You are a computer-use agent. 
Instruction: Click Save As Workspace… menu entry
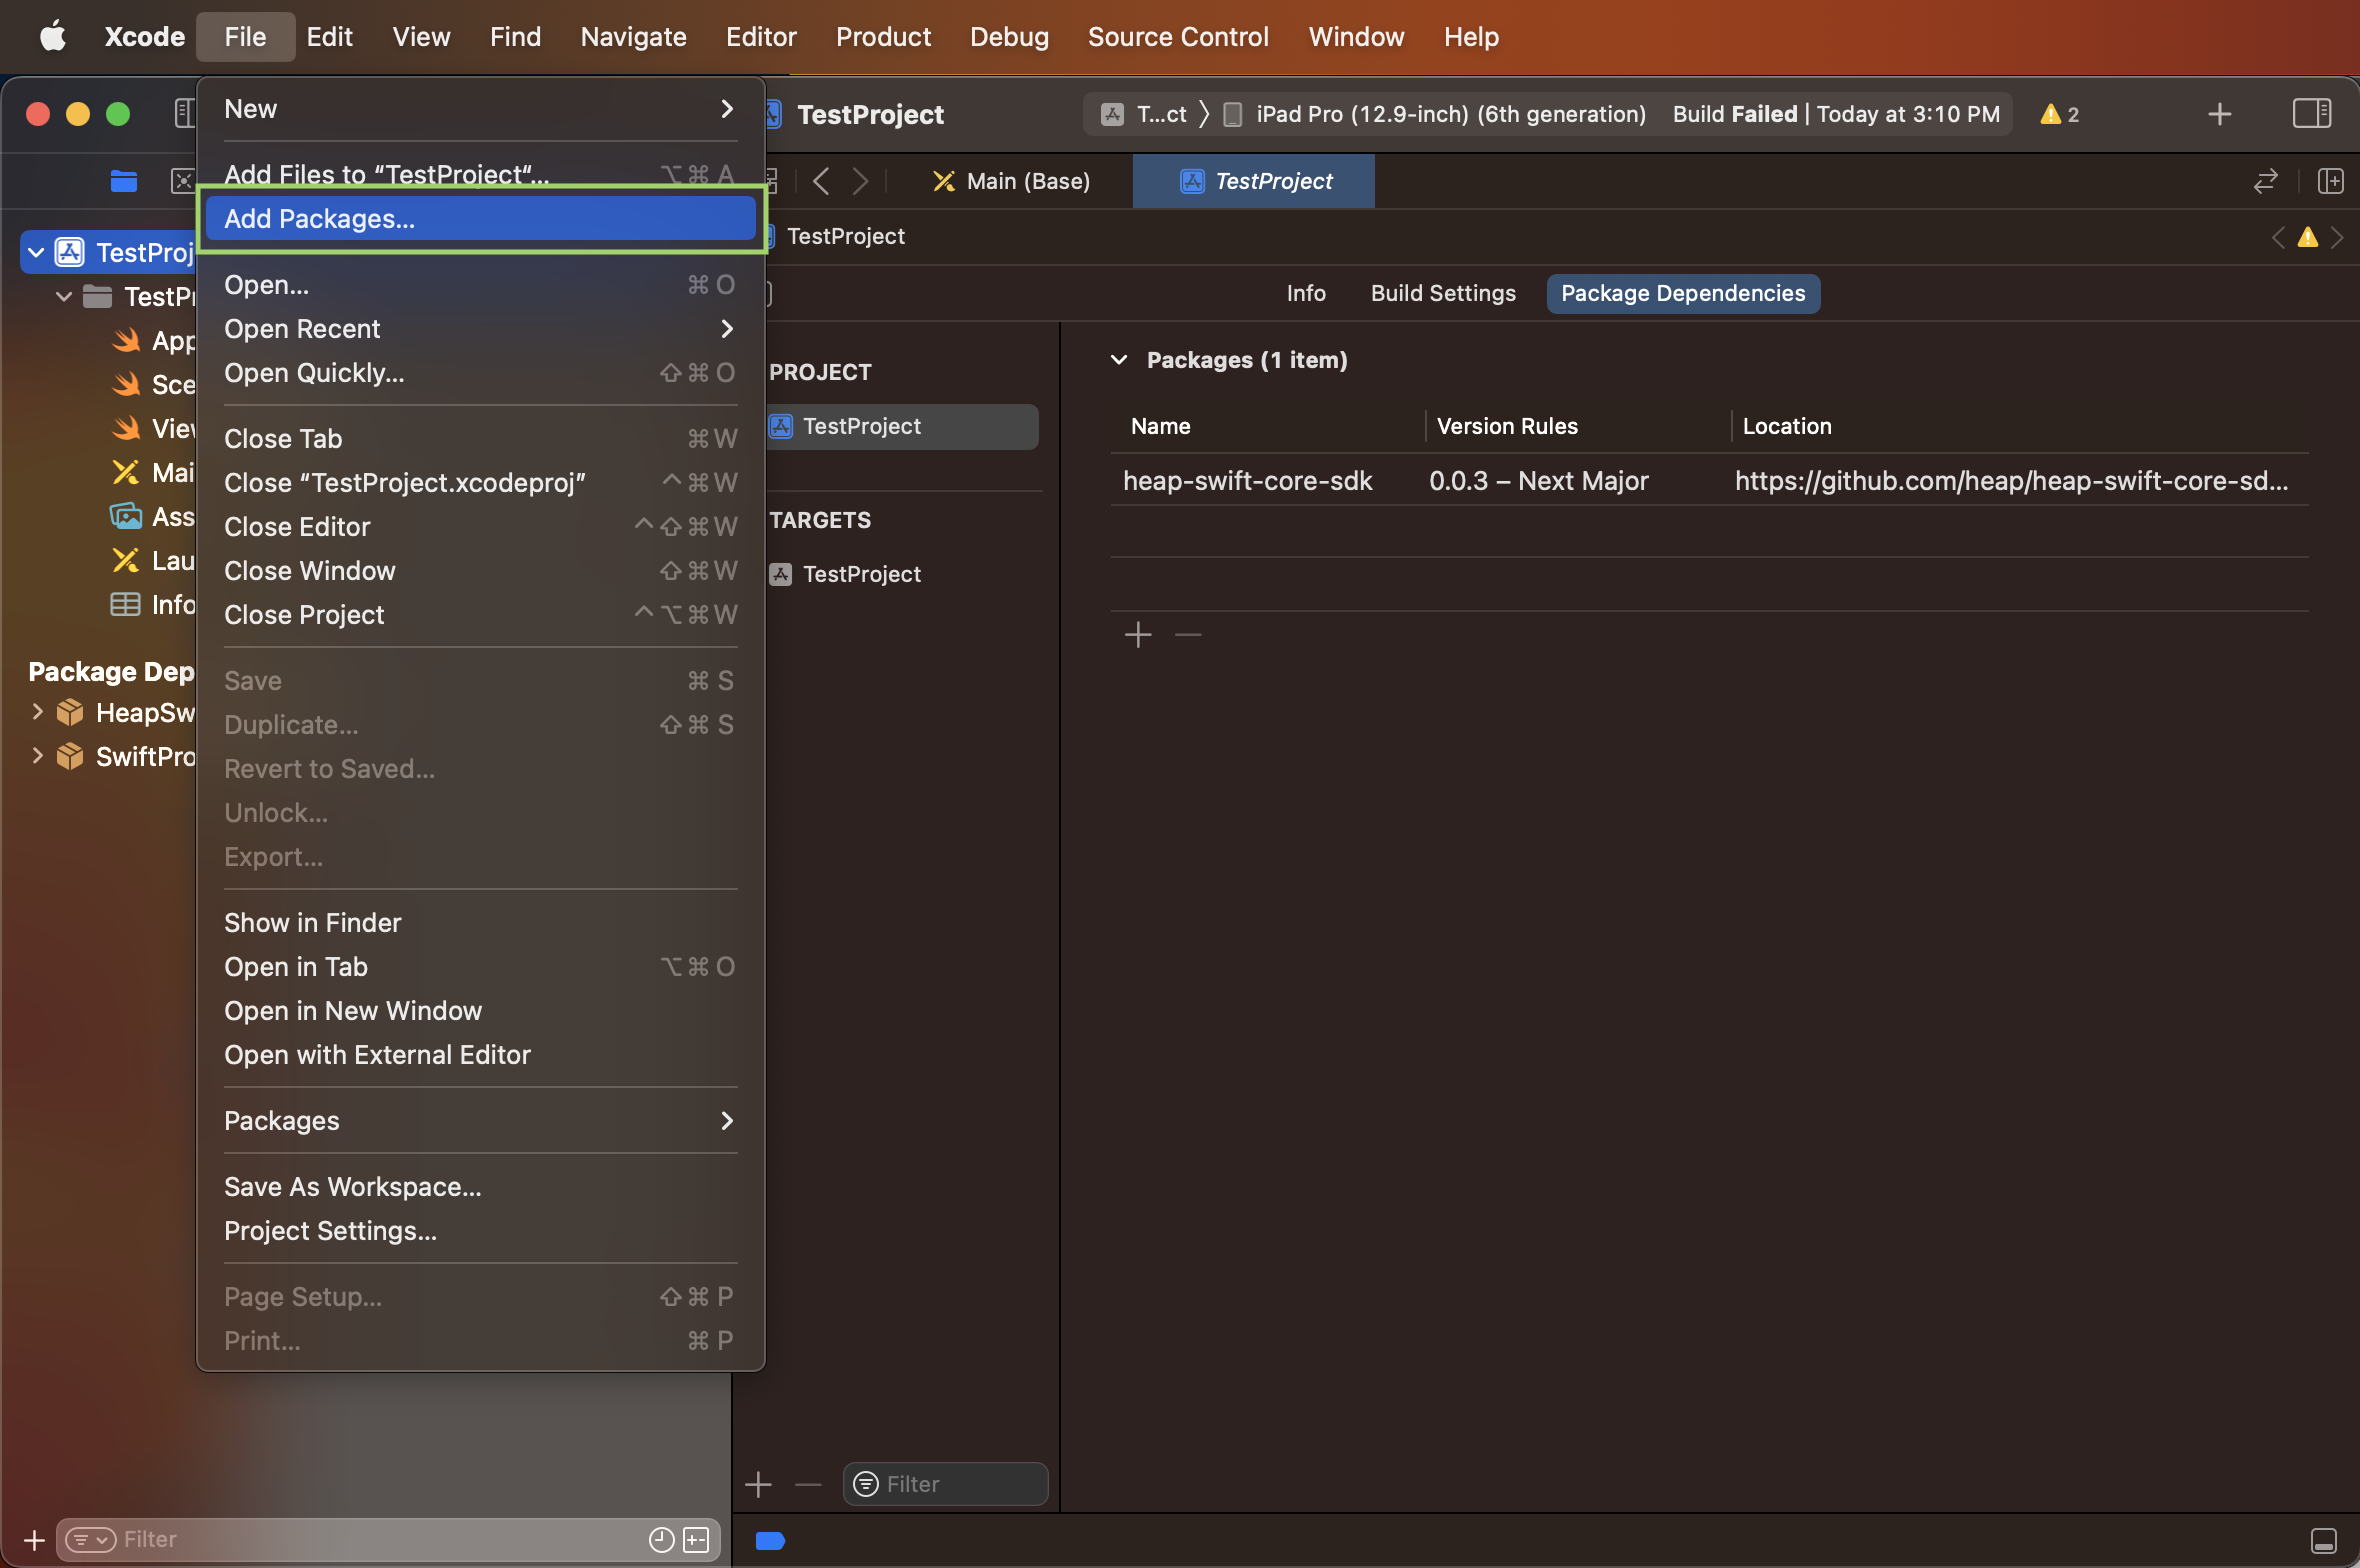[352, 1187]
